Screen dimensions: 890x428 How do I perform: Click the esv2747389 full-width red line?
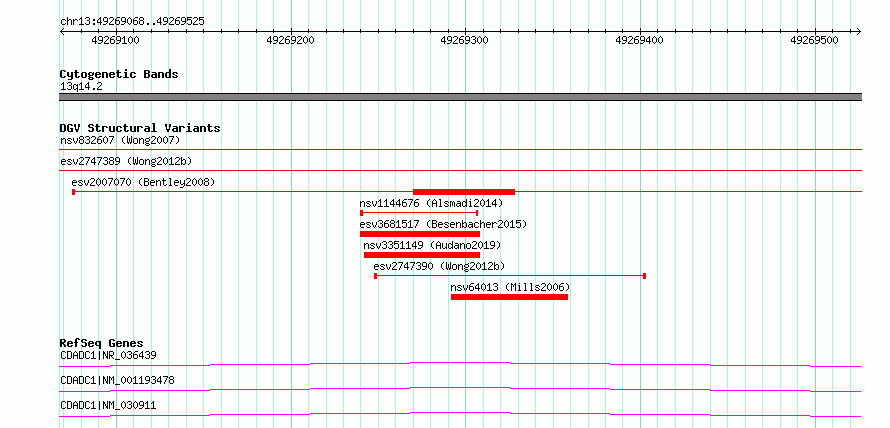[x=460, y=170]
